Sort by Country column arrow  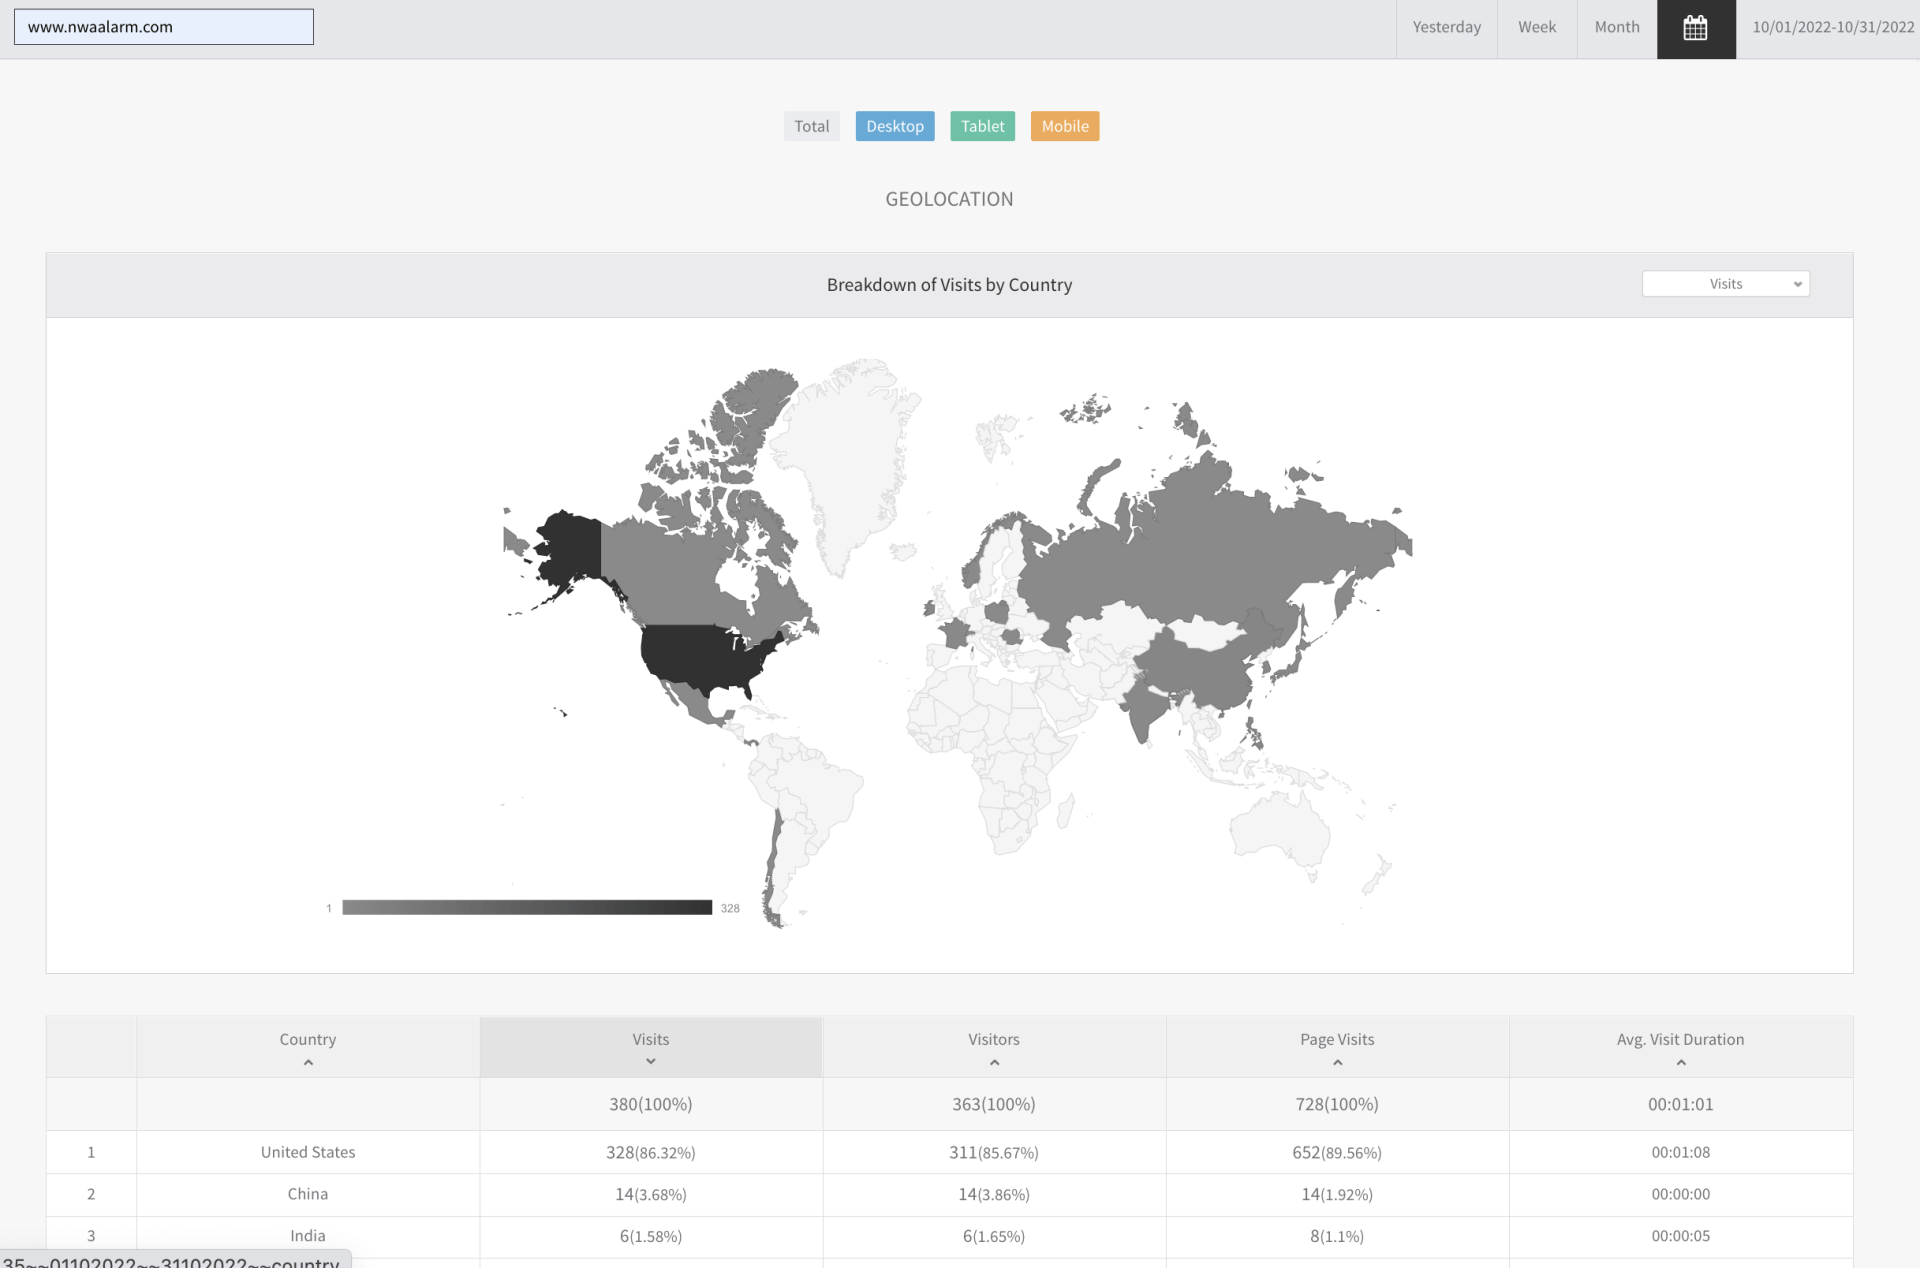coord(308,1062)
